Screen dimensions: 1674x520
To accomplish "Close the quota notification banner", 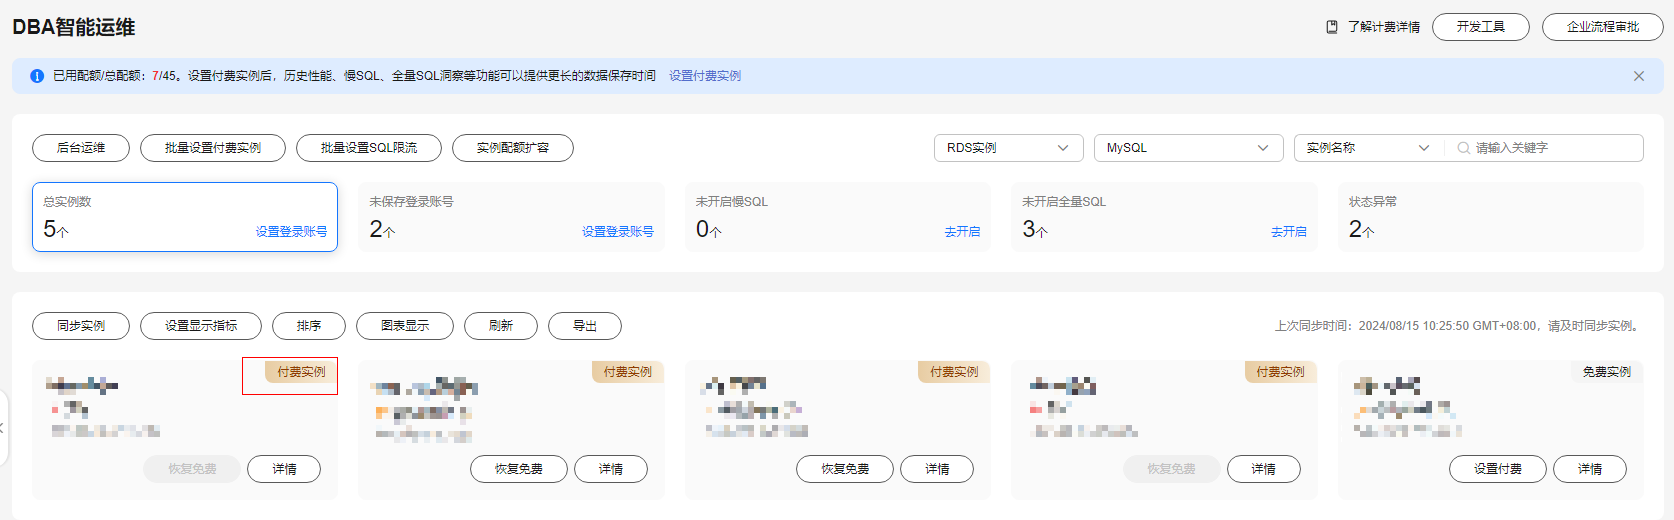I will coord(1639,76).
